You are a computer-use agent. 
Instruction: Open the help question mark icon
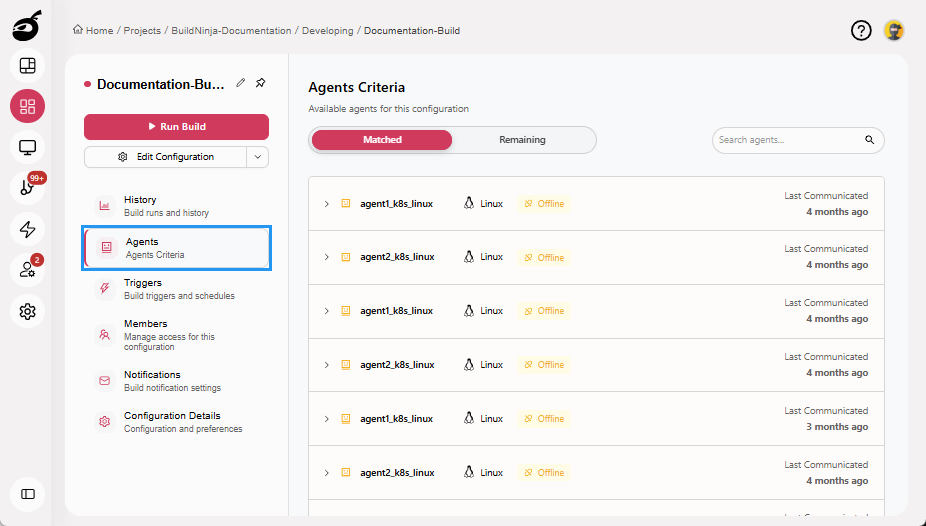[x=861, y=31]
